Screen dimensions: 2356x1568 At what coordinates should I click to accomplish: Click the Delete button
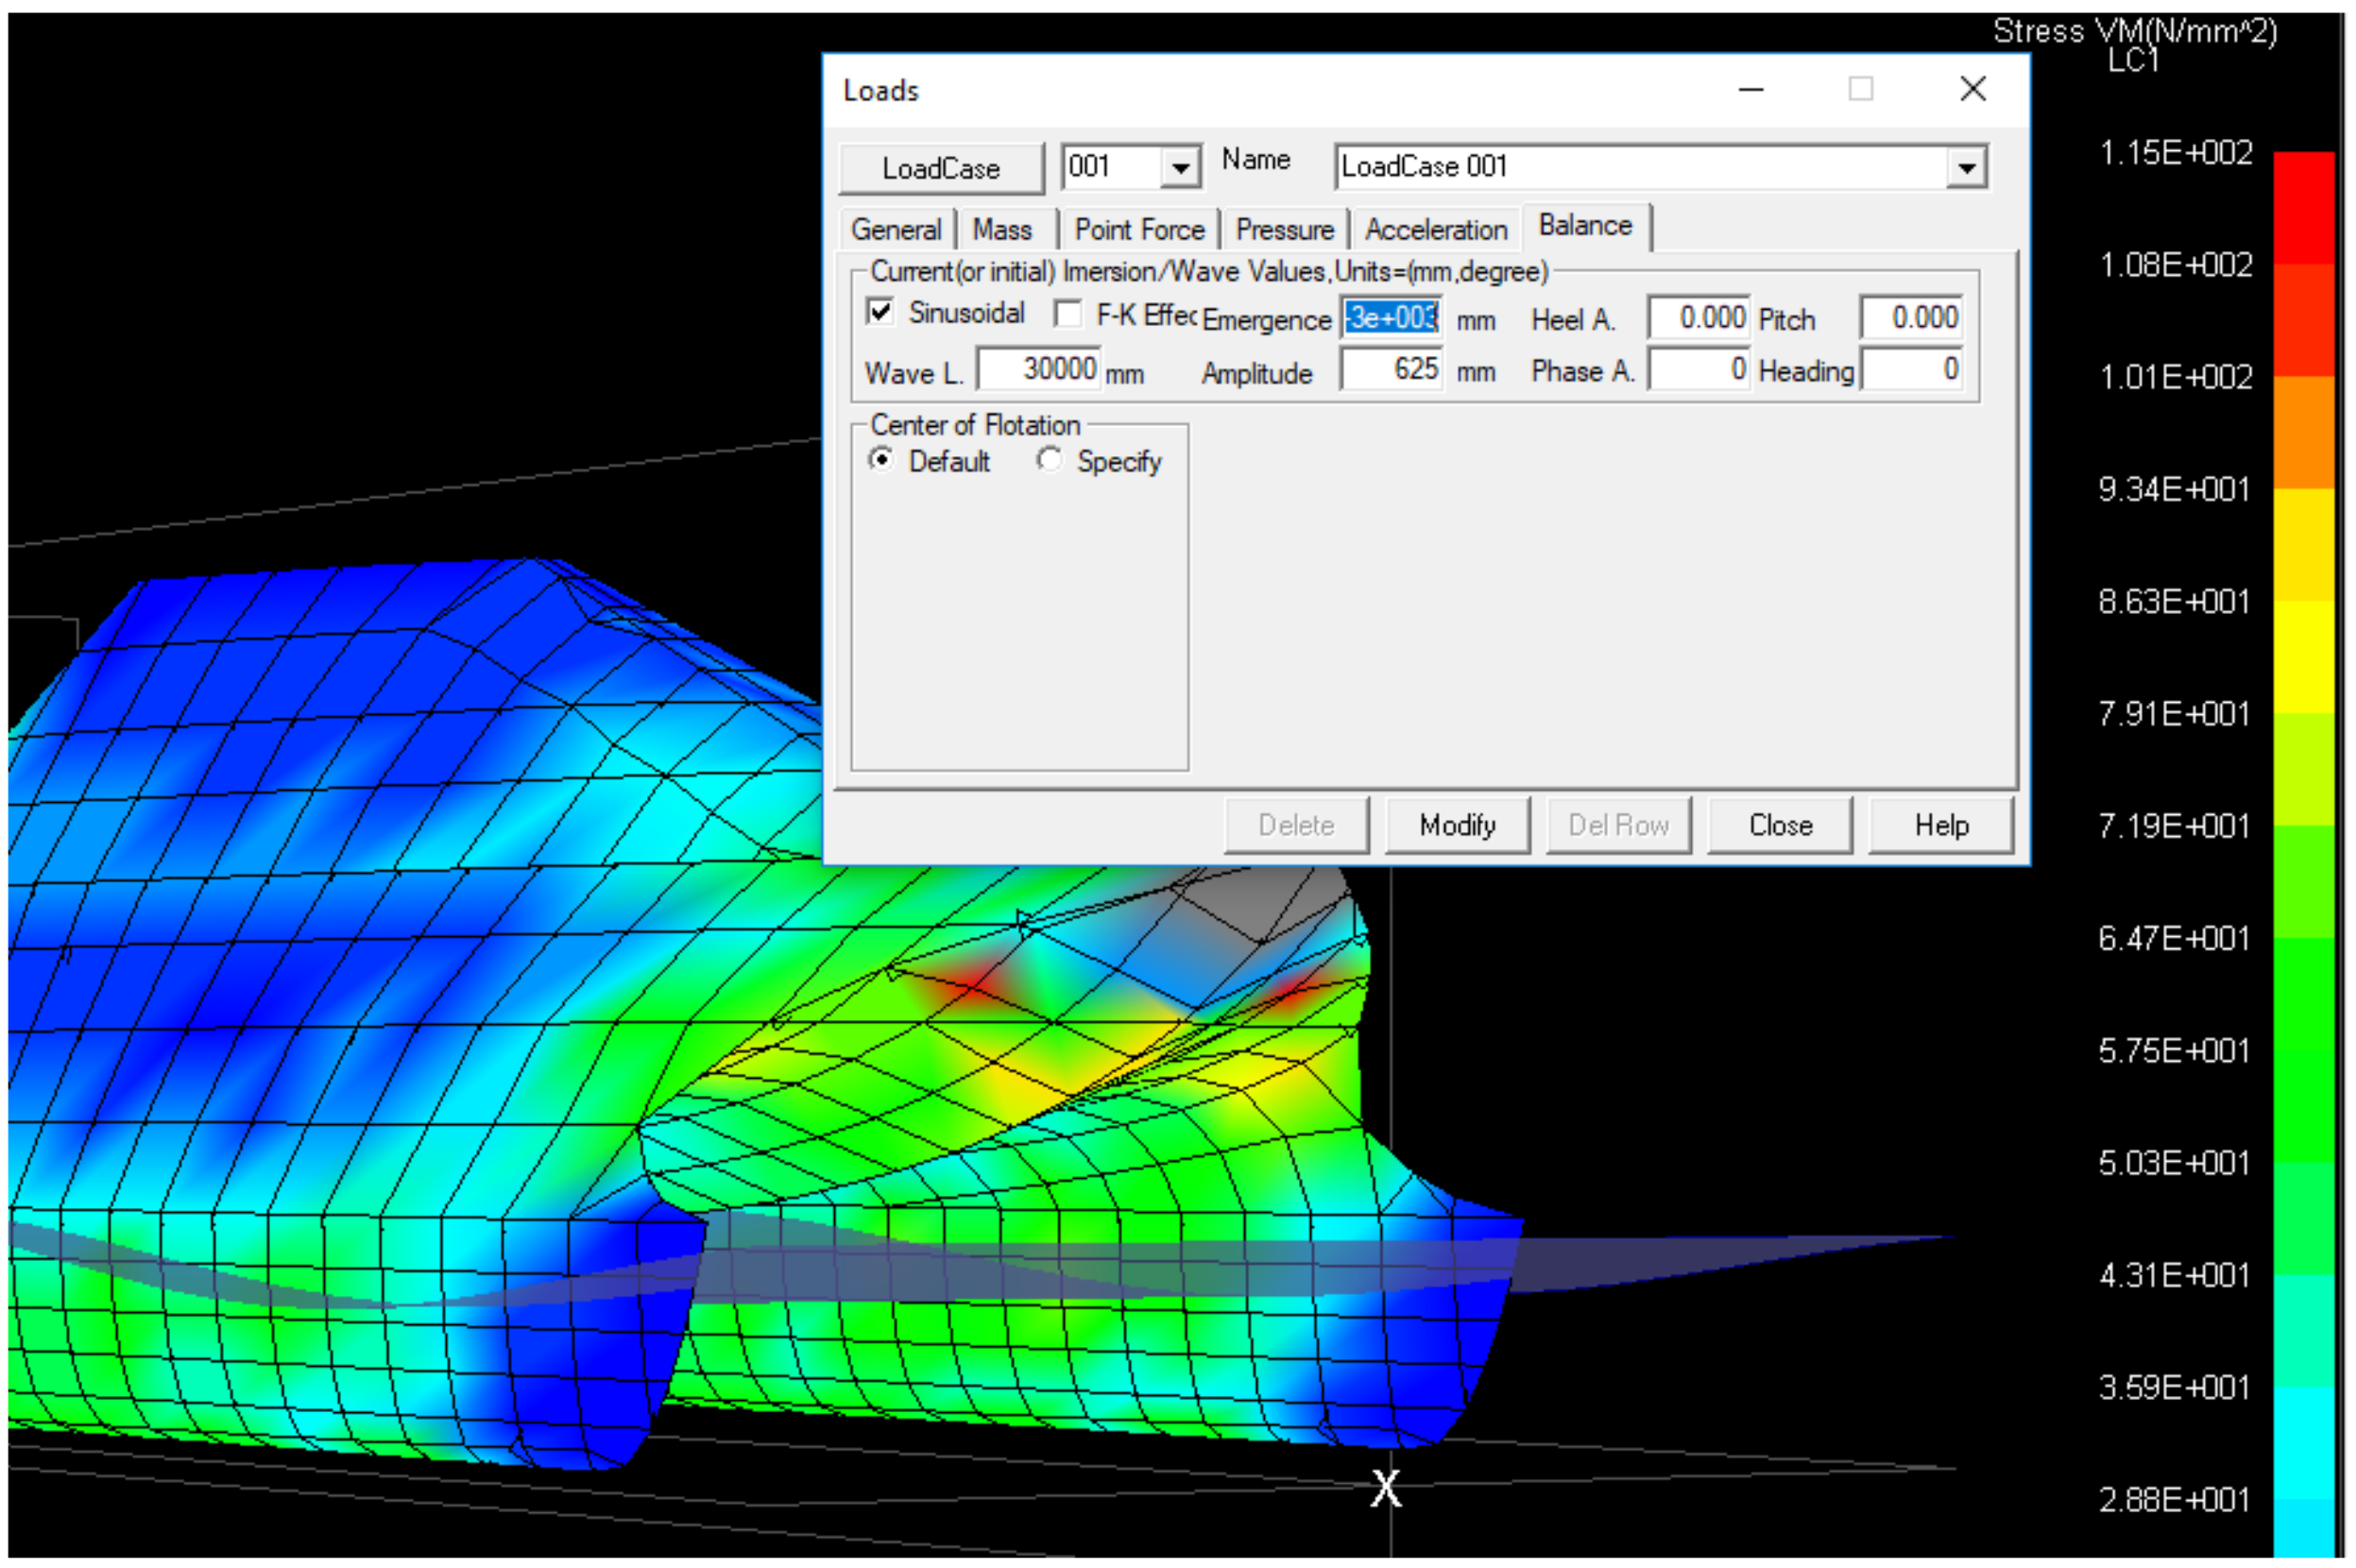click(1296, 825)
